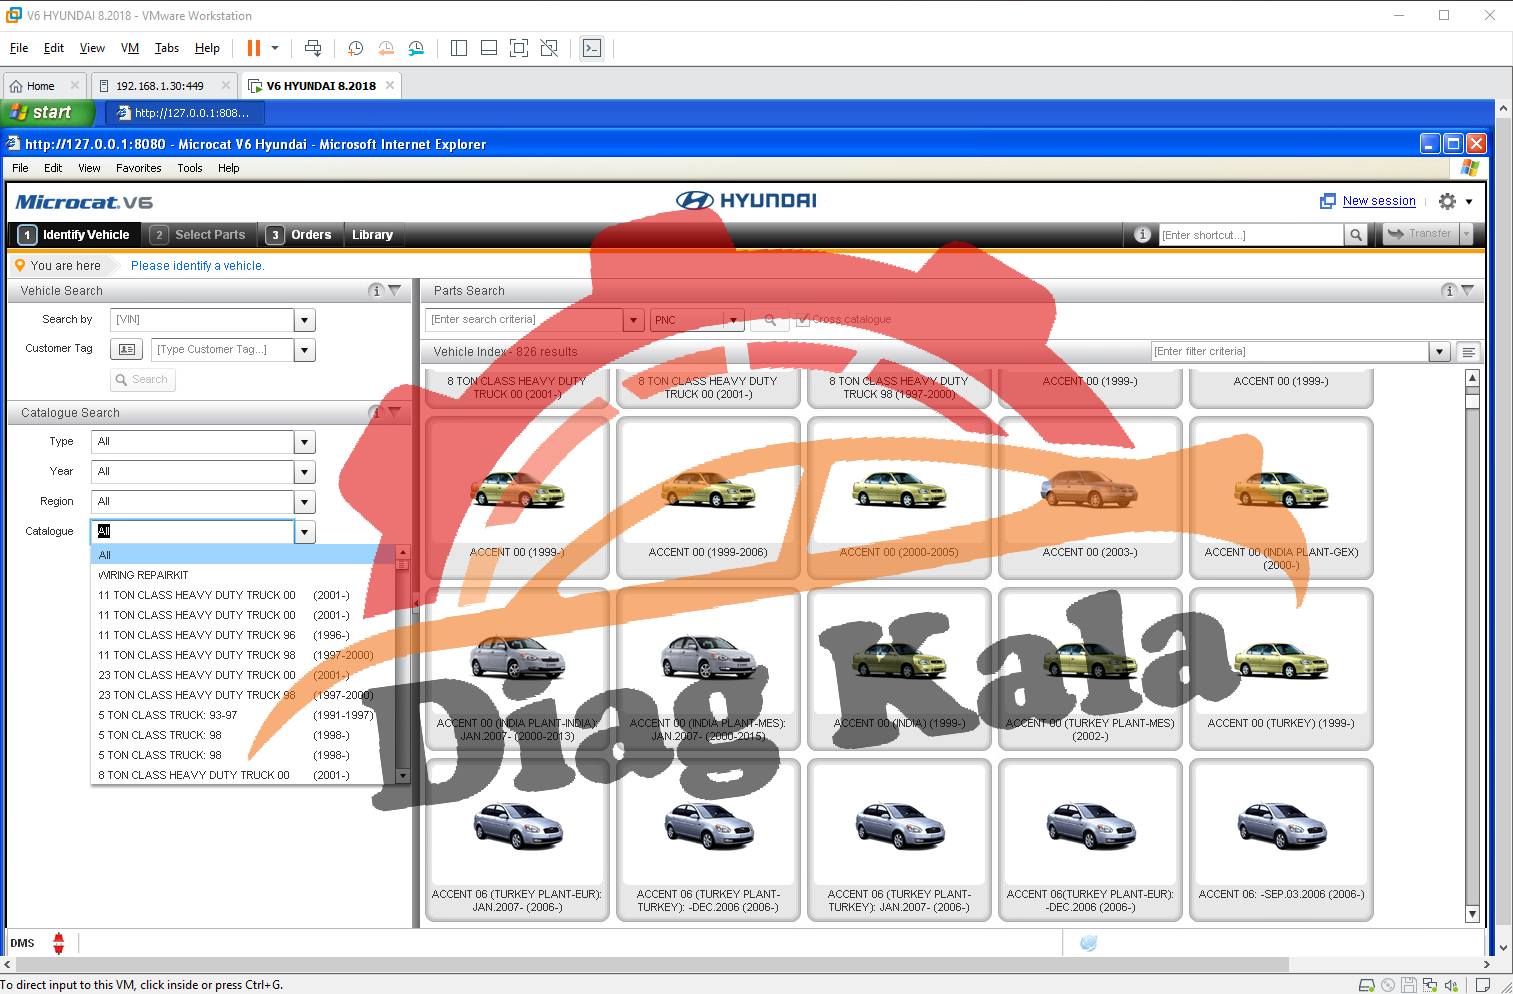This screenshot has height=994, width=1513.
Task: Click the New session link
Action: 1379,201
